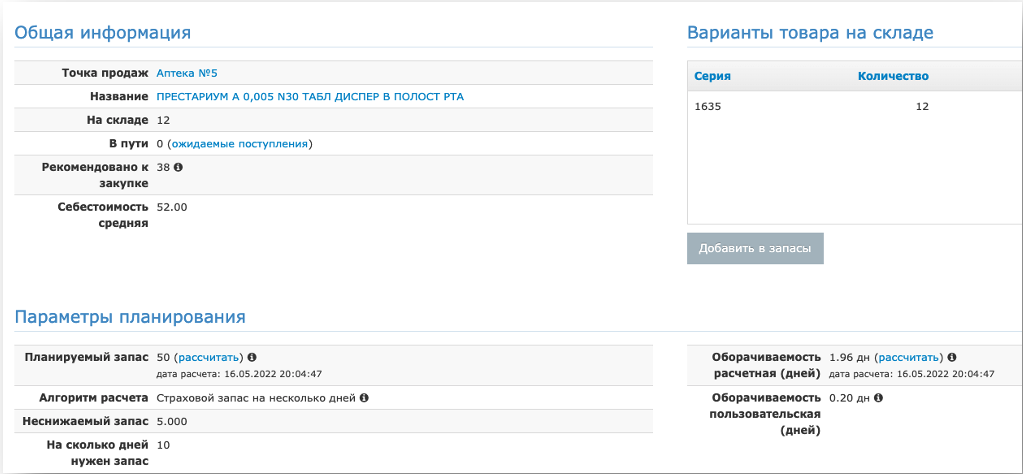Click the На сколько дней нужен запас value 10

point(163,445)
